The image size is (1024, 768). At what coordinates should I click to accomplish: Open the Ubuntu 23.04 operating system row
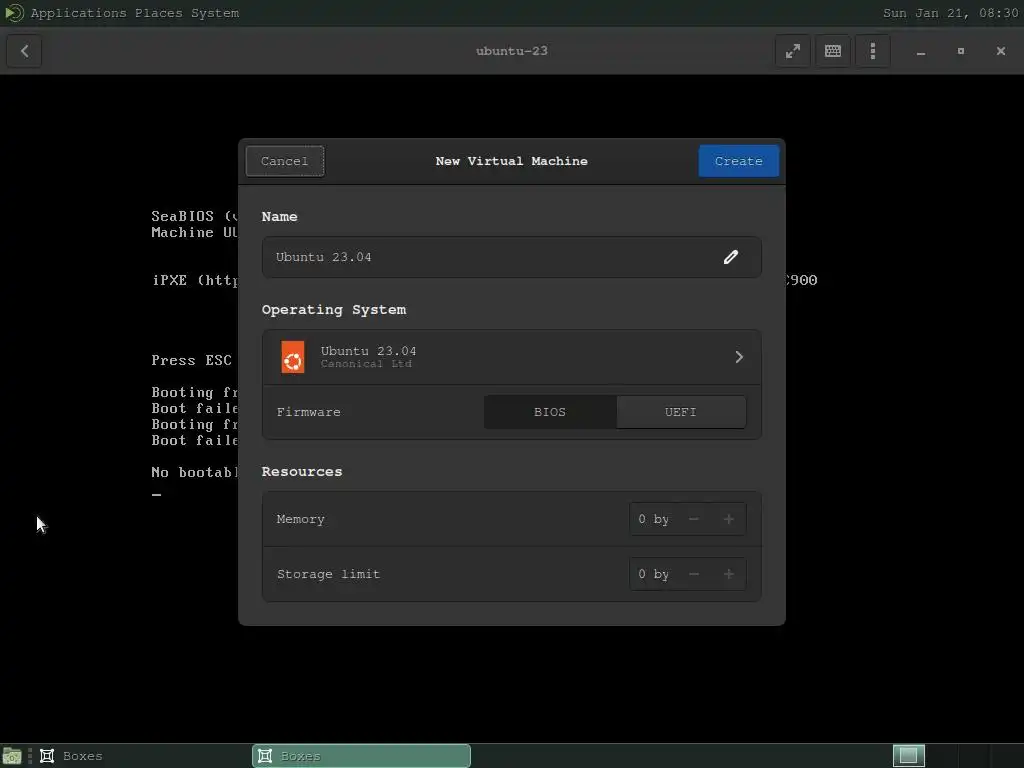pos(512,357)
